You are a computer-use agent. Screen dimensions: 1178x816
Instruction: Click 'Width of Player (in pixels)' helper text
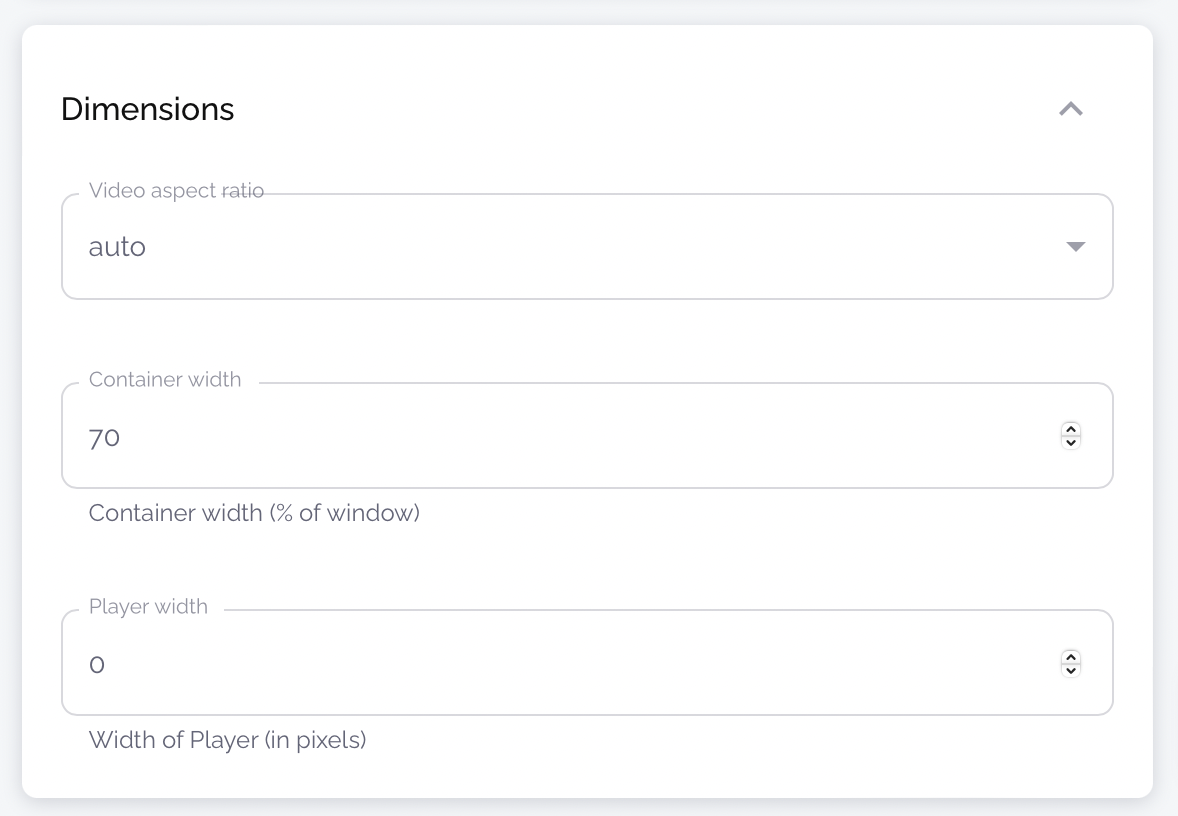tap(227, 740)
